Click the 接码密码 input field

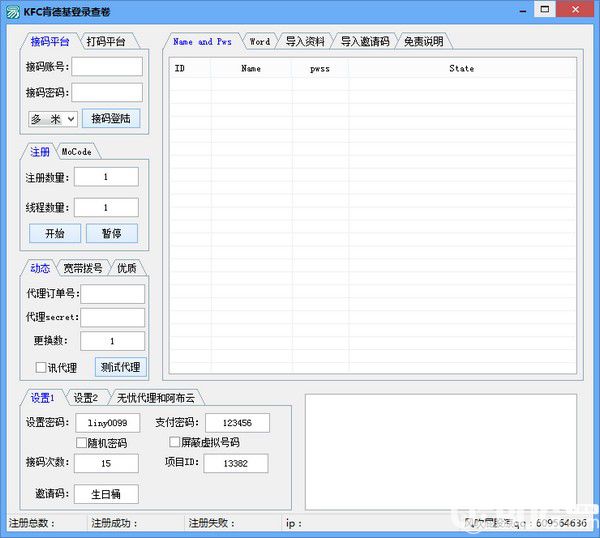tap(107, 92)
